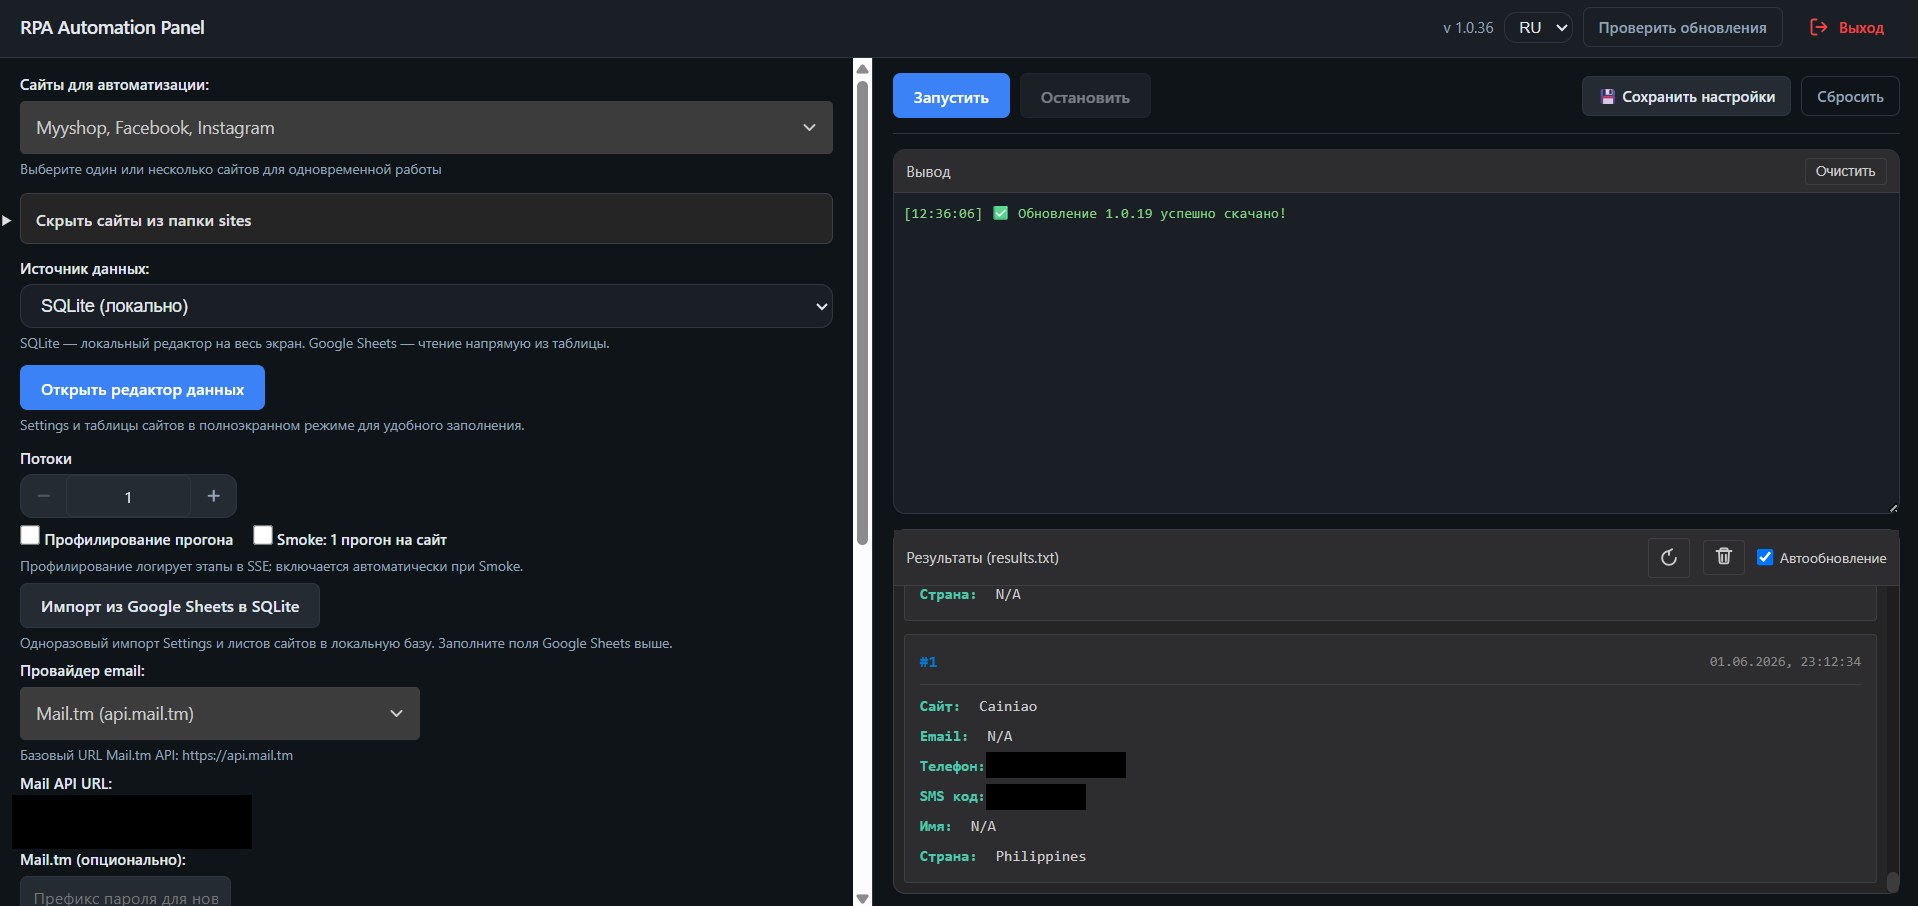Viewport: 1918px width, 906px height.
Task: Click the Запустить button
Action: [x=951, y=96]
